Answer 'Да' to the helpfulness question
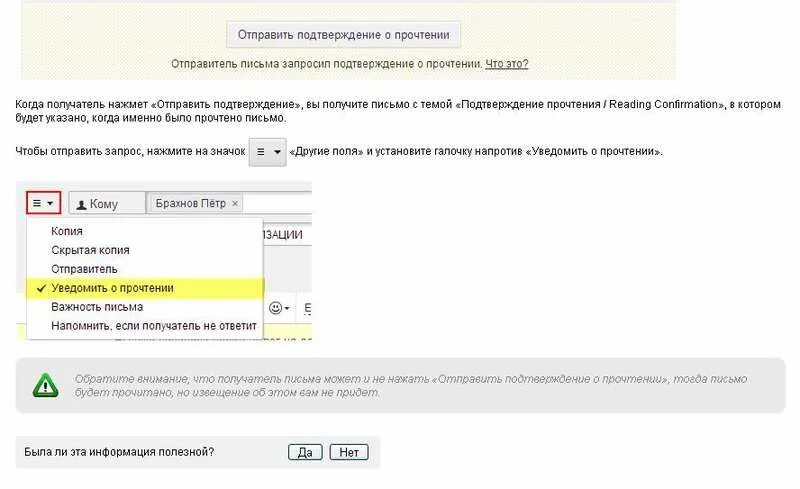800x489 pixels. [x=305, y=452]
